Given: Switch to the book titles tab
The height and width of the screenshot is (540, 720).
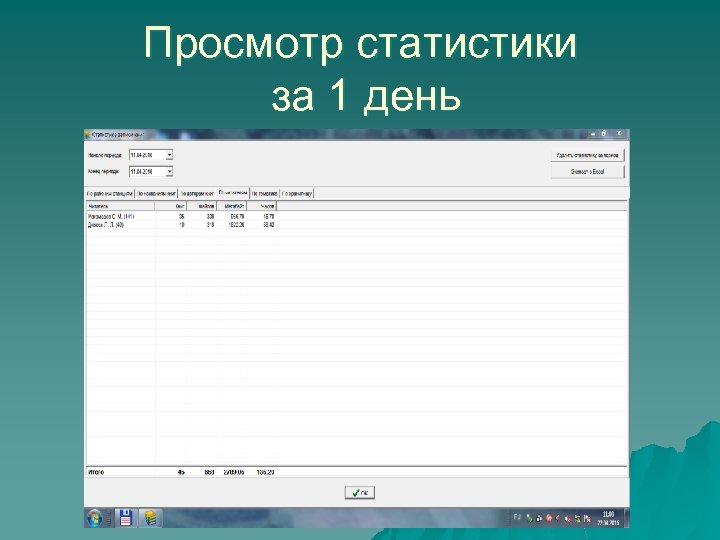Looking at the screenshot, I should [x=156, y=194].
